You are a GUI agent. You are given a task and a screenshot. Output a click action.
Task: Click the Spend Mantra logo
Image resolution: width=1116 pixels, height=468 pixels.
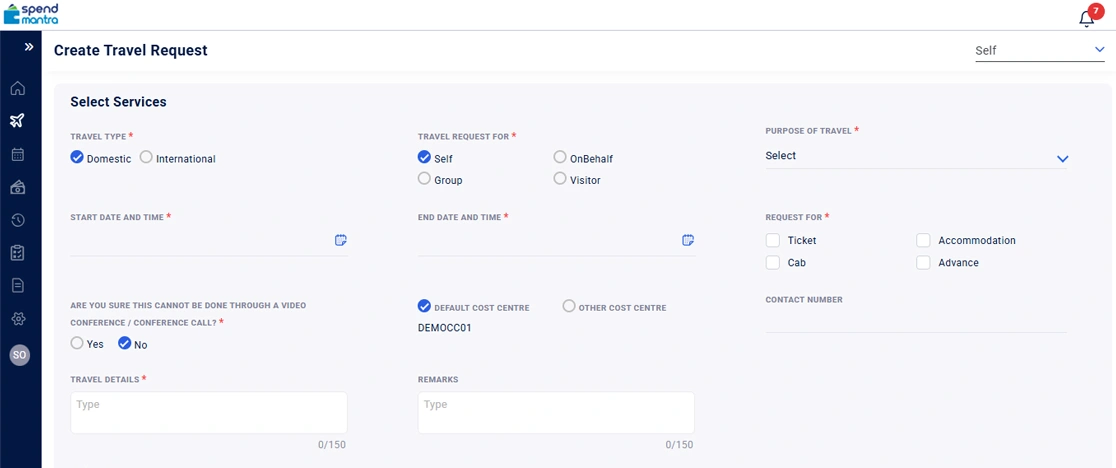[31, 14]
